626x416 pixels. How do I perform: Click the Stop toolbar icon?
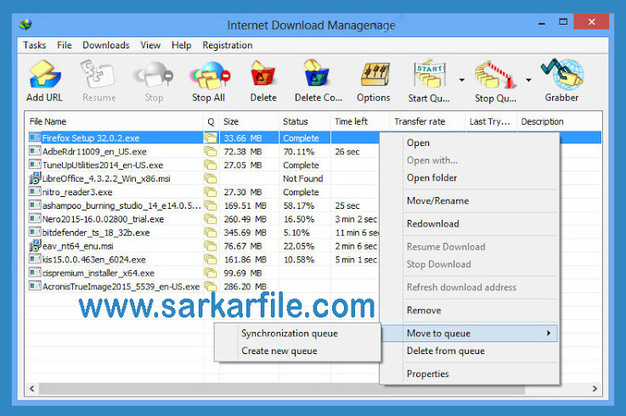153,74
